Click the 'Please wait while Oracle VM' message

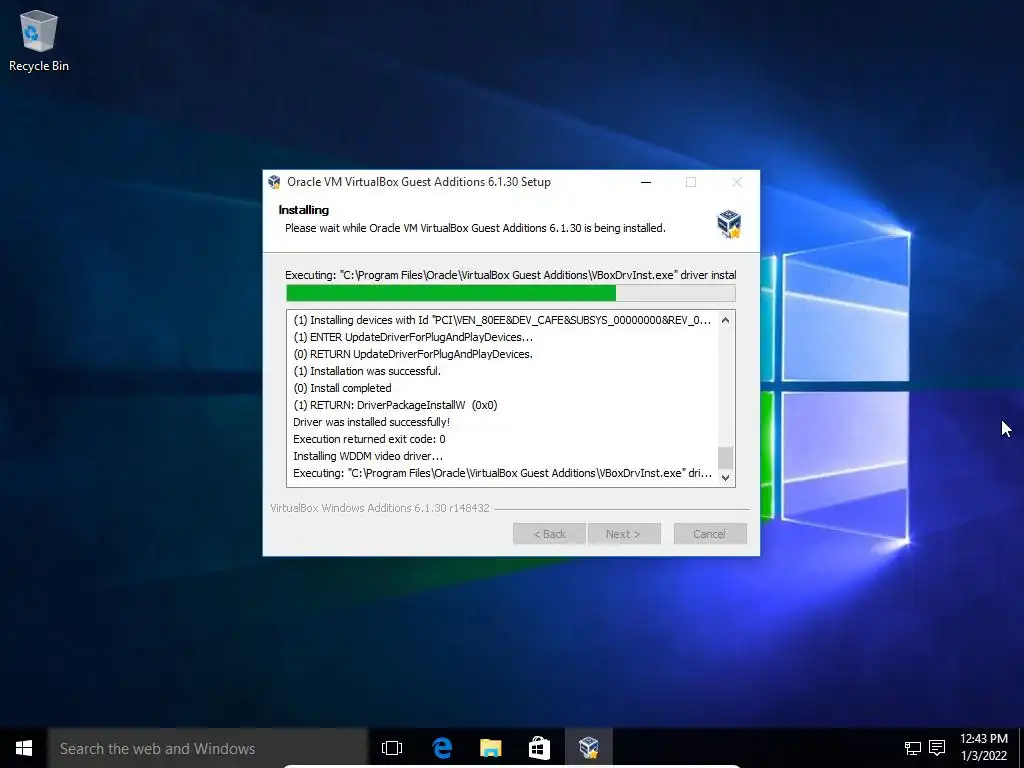(x=475, y=228)
